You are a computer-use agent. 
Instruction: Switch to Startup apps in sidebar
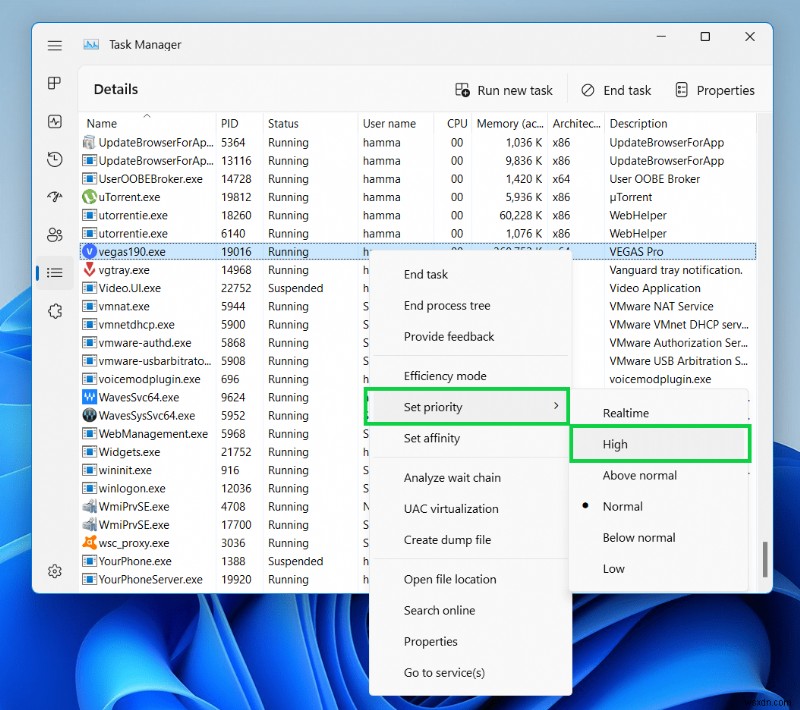pyautogui.click(x=55, y=197)
